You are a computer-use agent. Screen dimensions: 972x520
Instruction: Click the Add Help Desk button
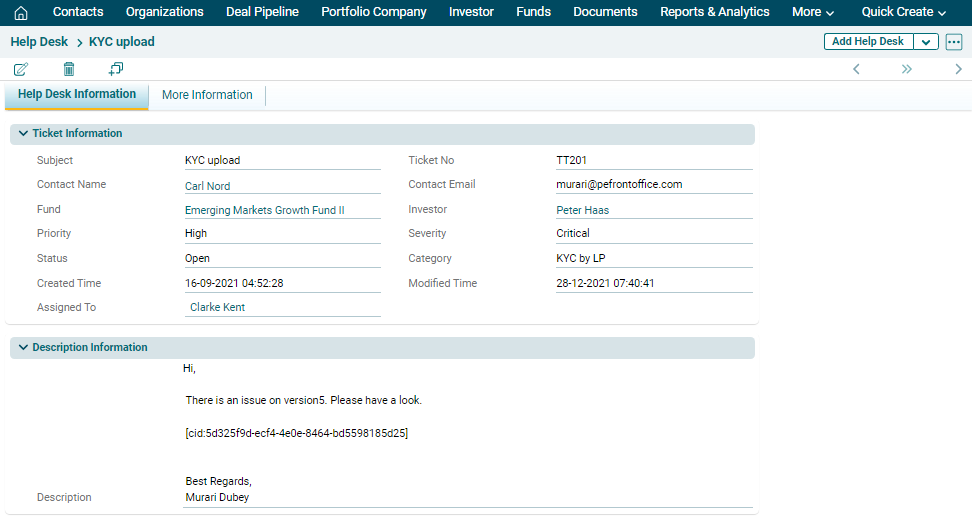point(868,42)
